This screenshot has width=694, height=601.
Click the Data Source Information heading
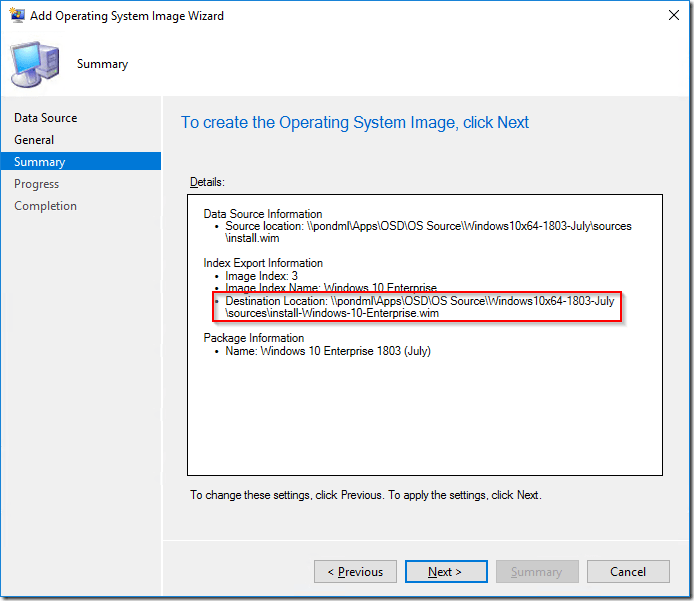pyautogui.click(x=263, y=214)
